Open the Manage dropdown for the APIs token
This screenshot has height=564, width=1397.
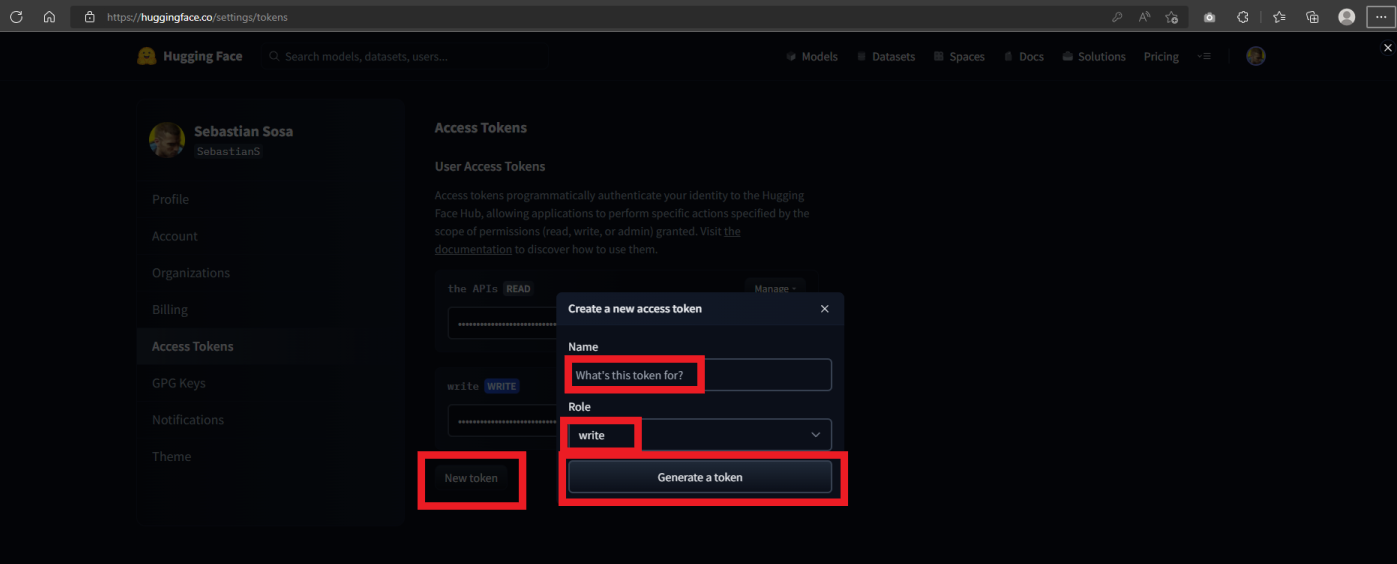click(x=775, y=289)
